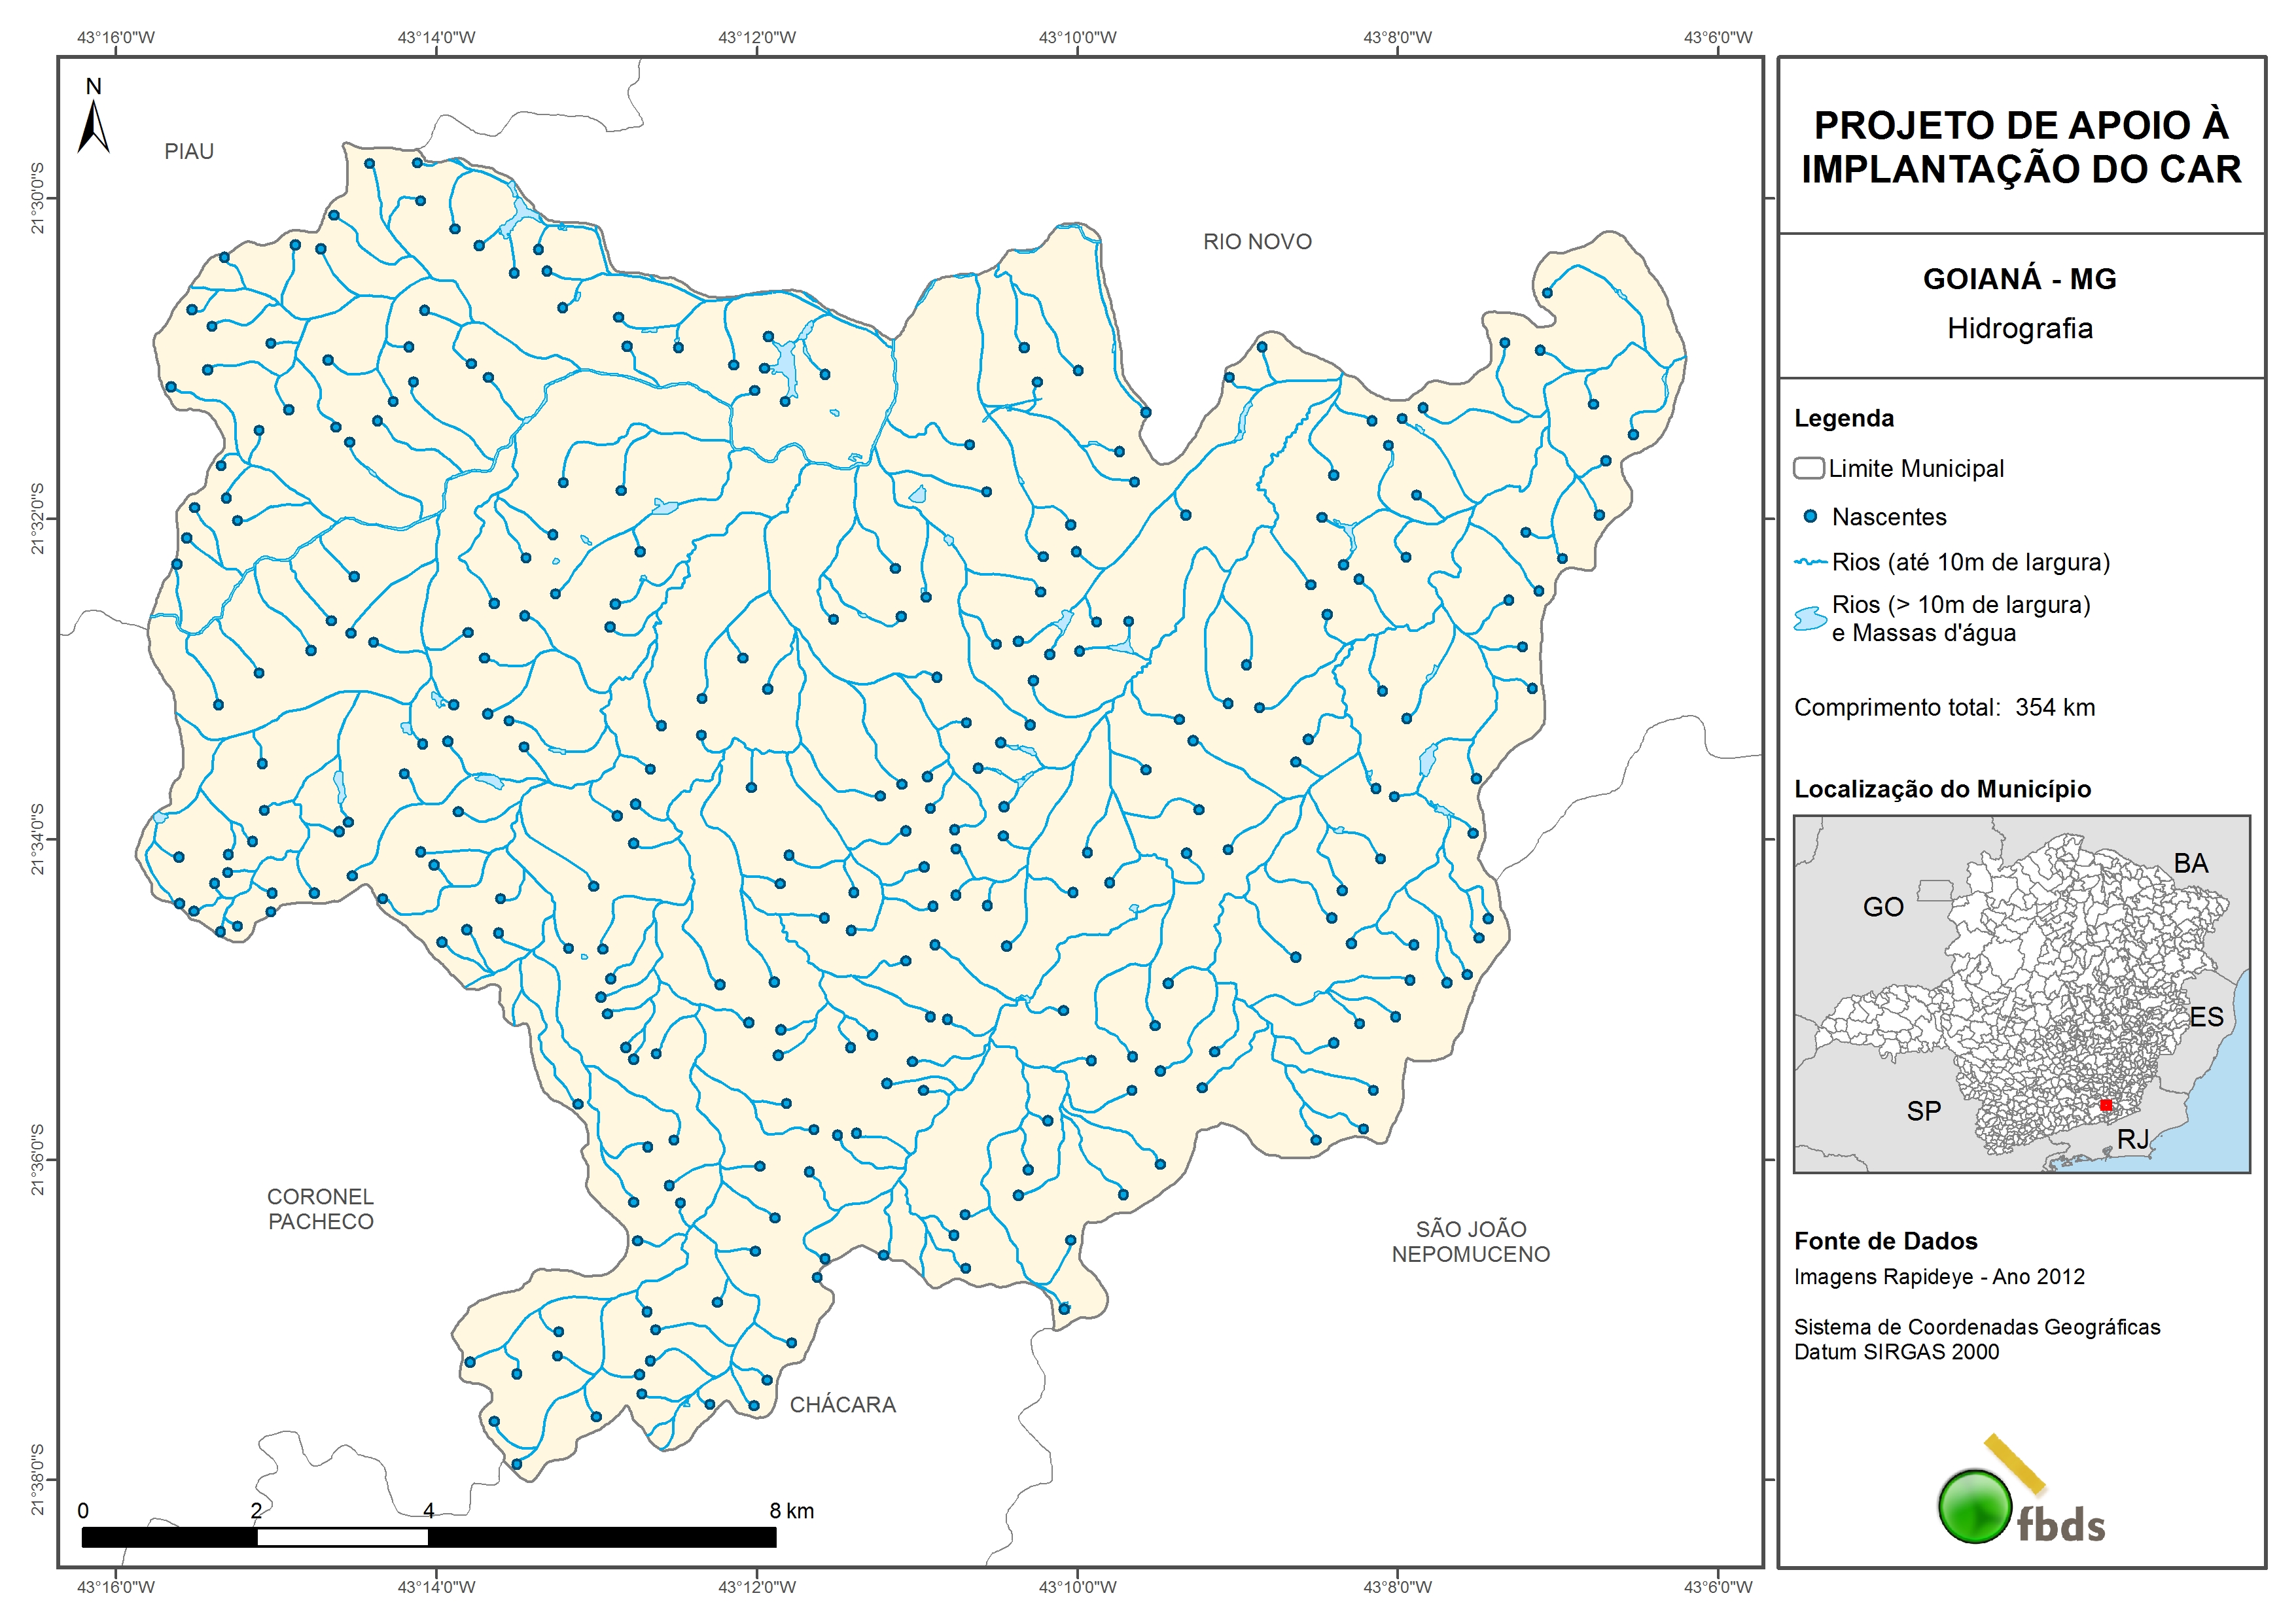Click the SÃO JOÃO NEPOMUCENO label
Screen dimensions: 2296x1623
(1470, 1241)
